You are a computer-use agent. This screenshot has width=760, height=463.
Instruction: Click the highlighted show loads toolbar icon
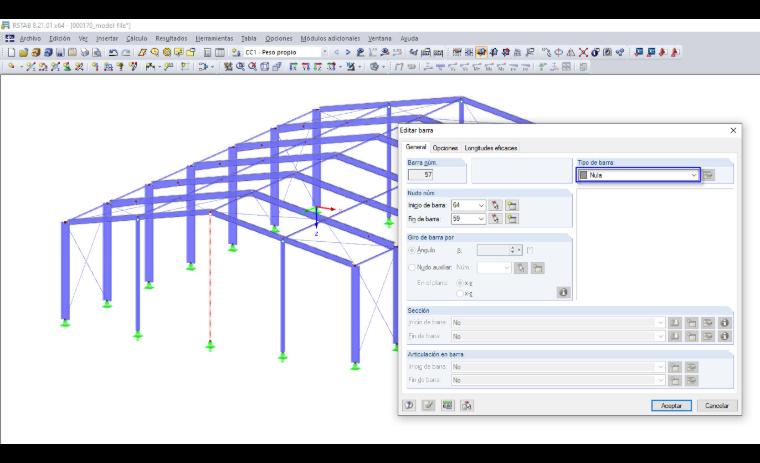(x=481, y=52)
